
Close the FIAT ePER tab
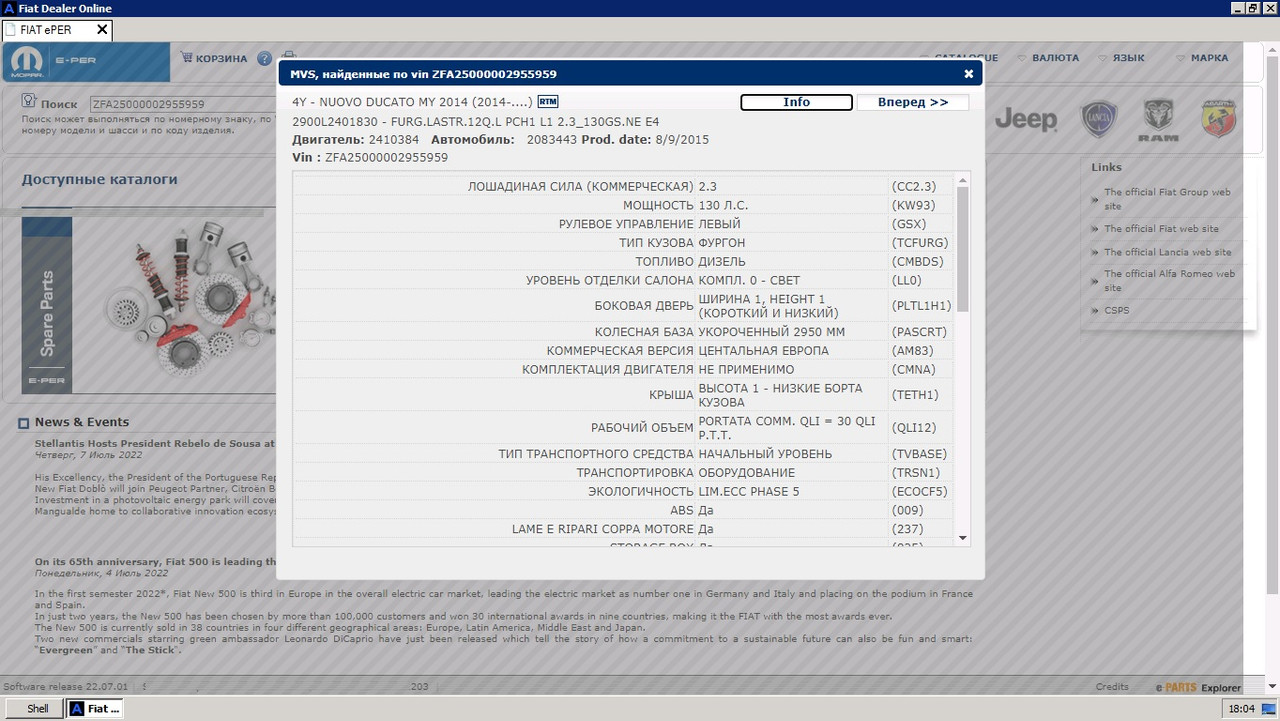pos(102,30)
